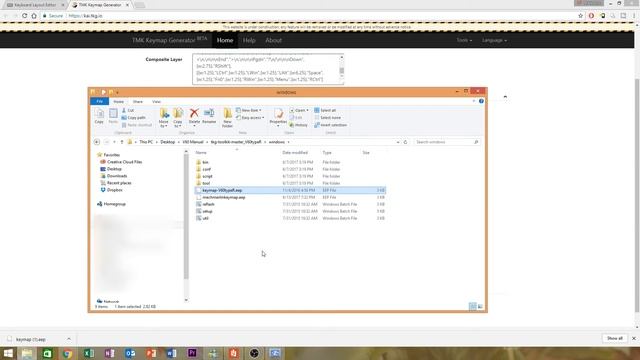Switch to details view in Explorer status bar

(x=472, y=307)
